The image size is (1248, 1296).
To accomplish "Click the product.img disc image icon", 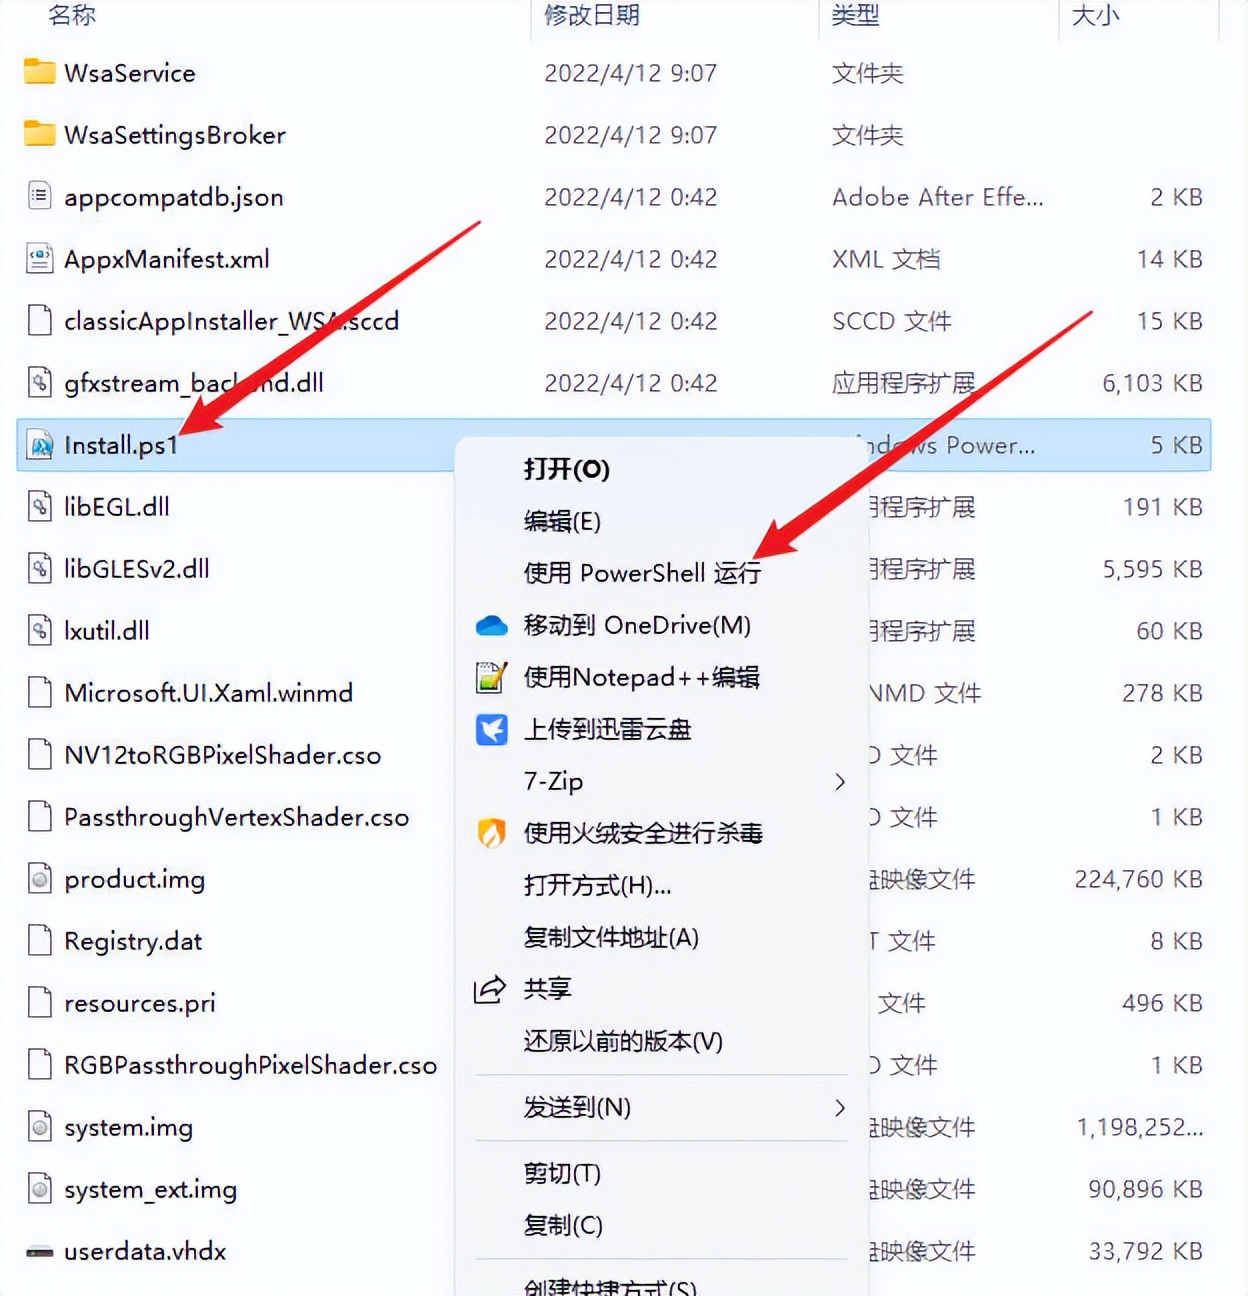I will point(38,879).
